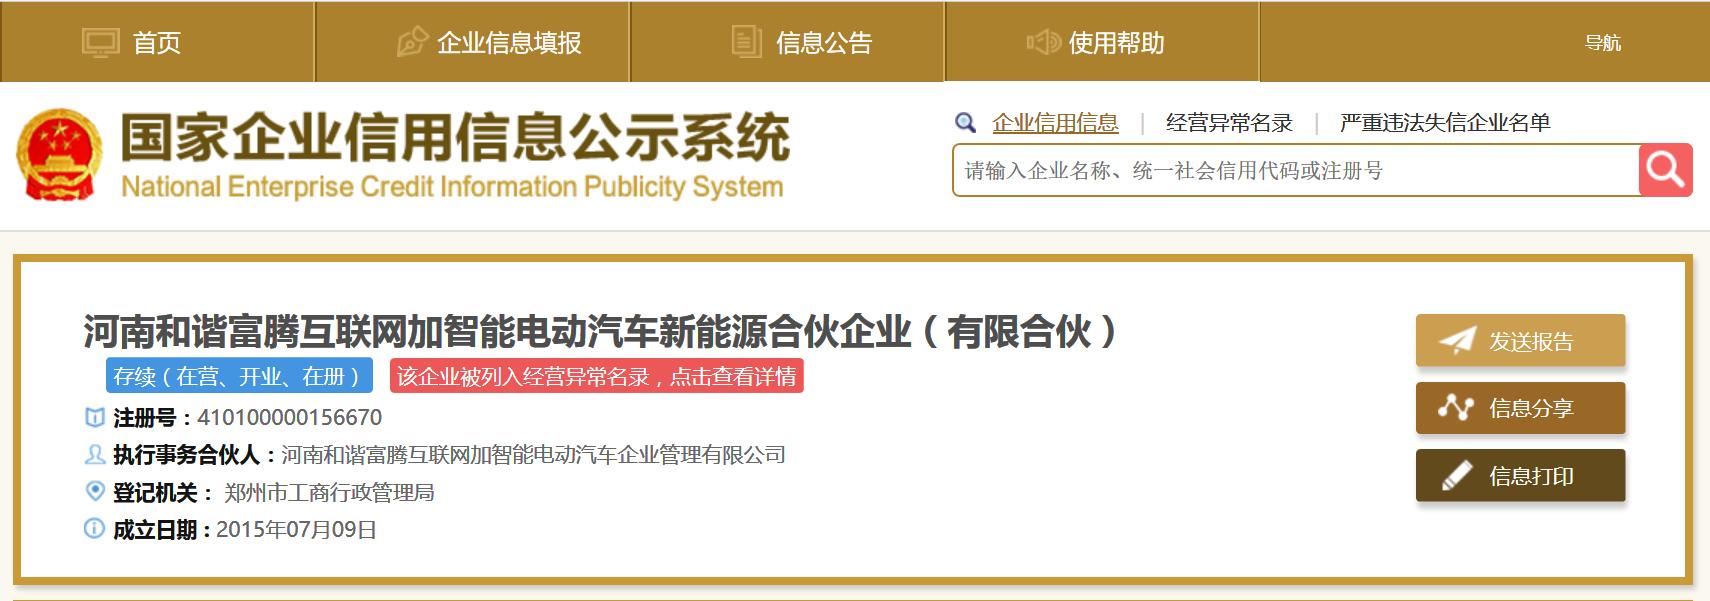Screen dimensions: 1710x601
Task: Click the speaker icon beside 使用帮助
Action: [x=1043, y=42]
